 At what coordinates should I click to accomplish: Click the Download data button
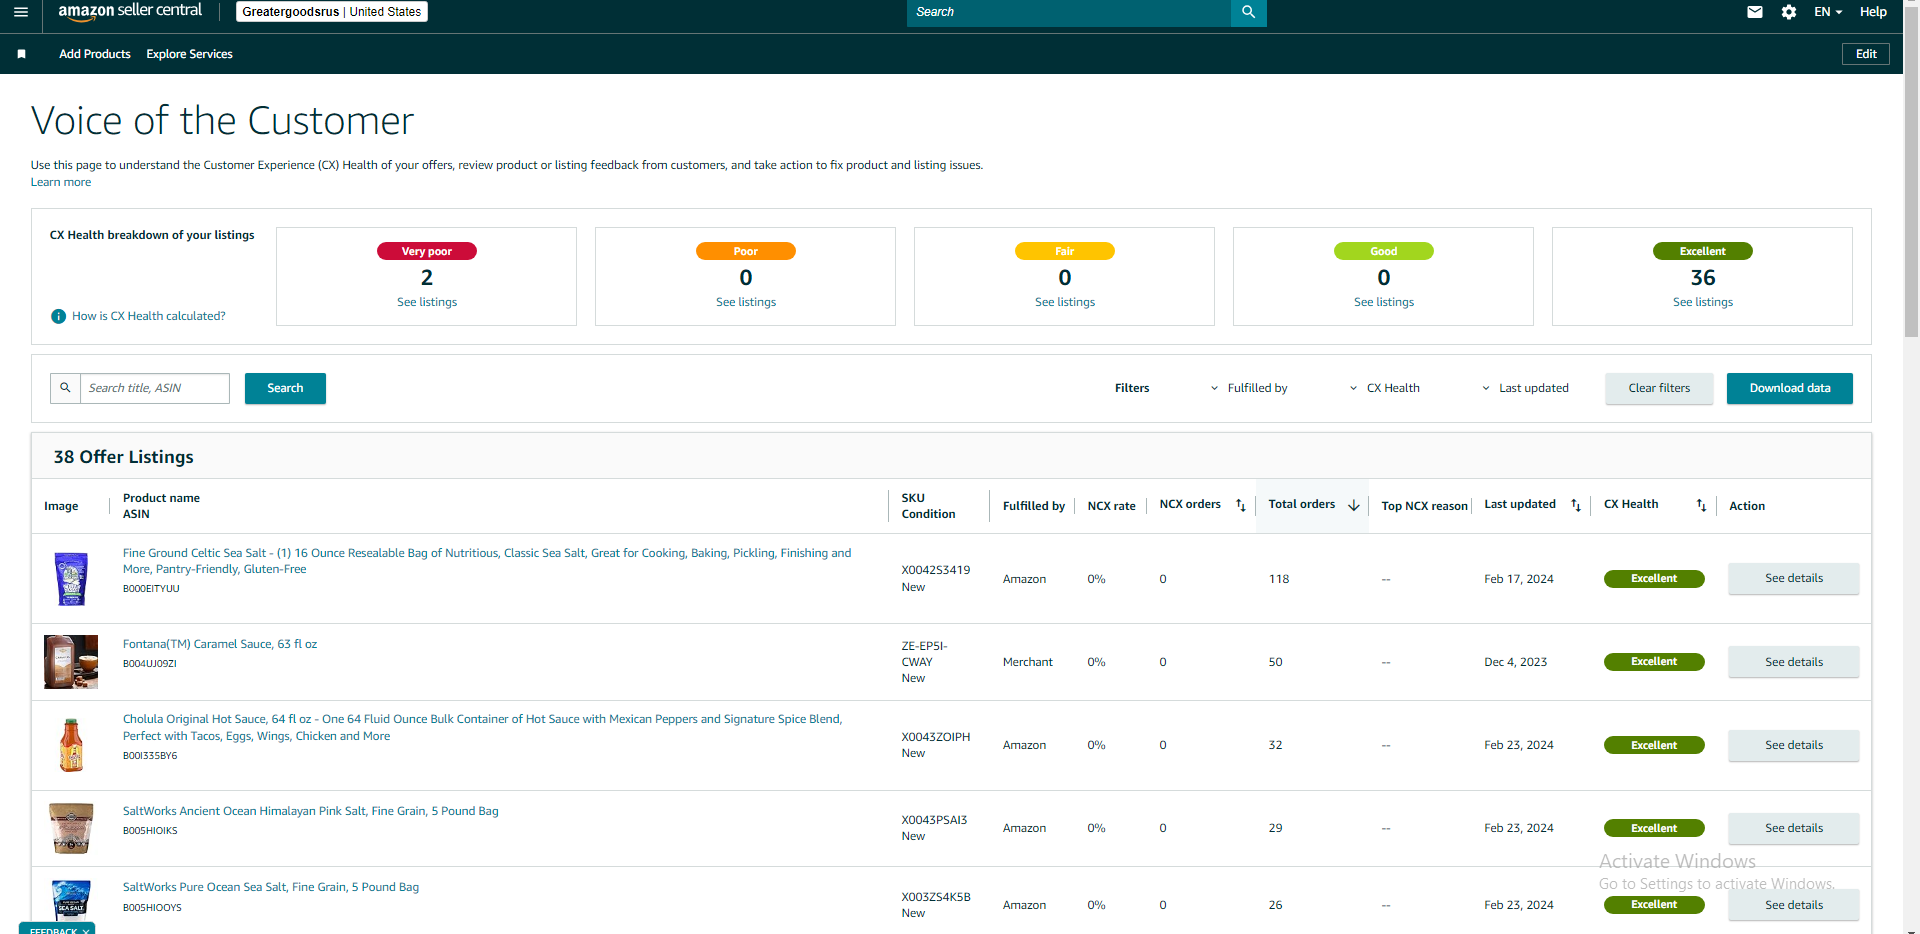[x=1790, y=388]
